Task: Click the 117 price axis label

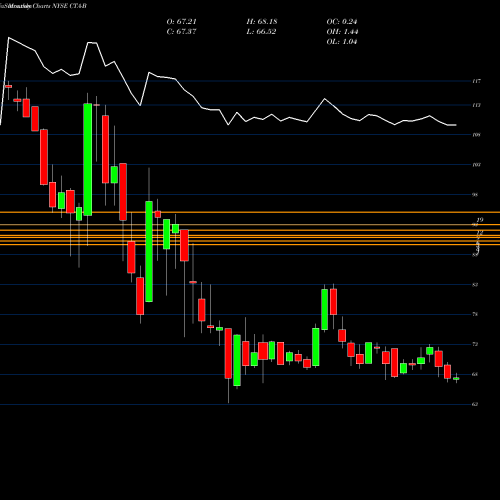Action: click(476, 81)
